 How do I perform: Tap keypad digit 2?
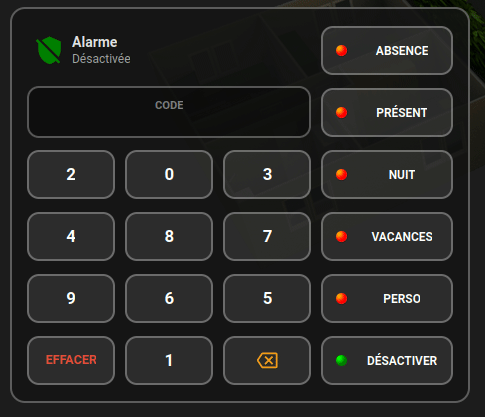[x=71, y=174]
